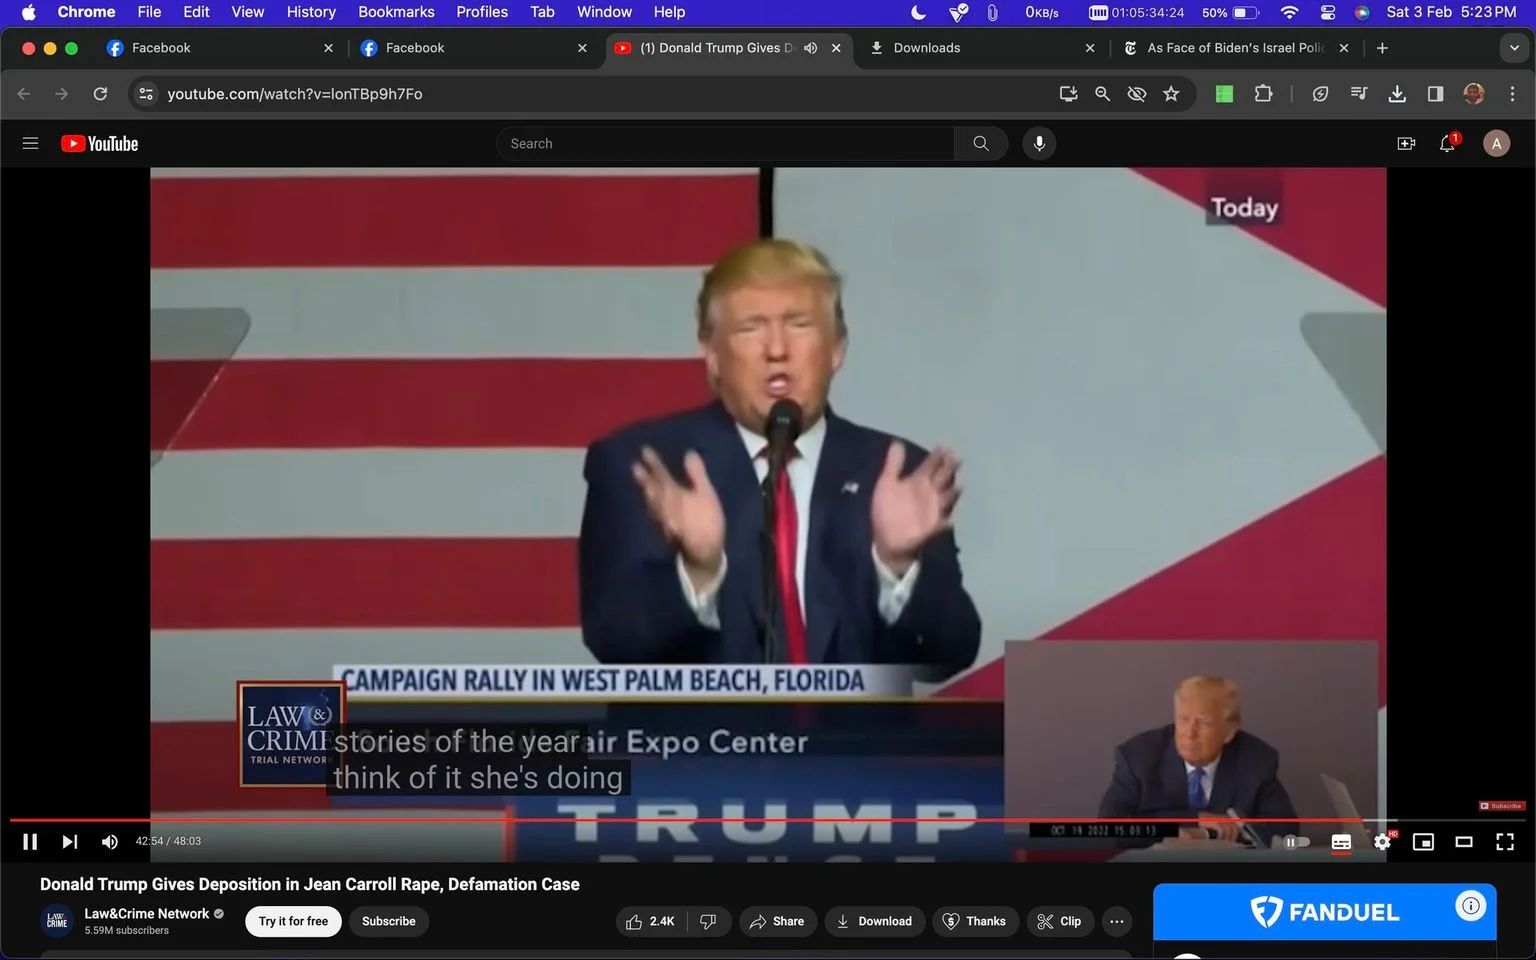The width and height of the screenshot is (1536, 960).
Task: Open YouTube notifications bell
Action: 1447,144
